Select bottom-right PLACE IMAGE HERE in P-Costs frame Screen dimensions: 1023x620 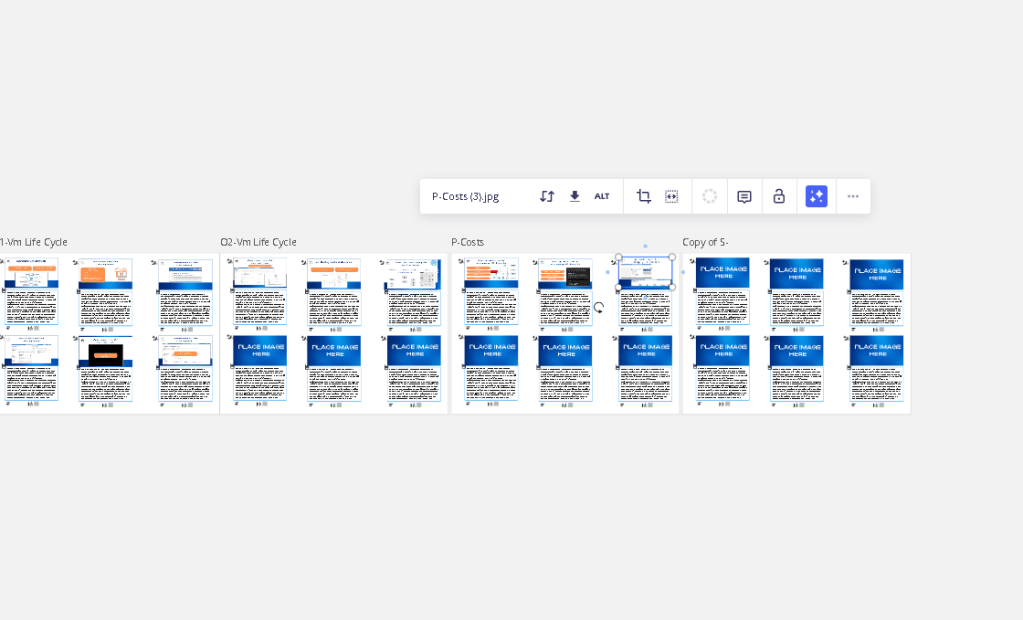tap(645, 351)
